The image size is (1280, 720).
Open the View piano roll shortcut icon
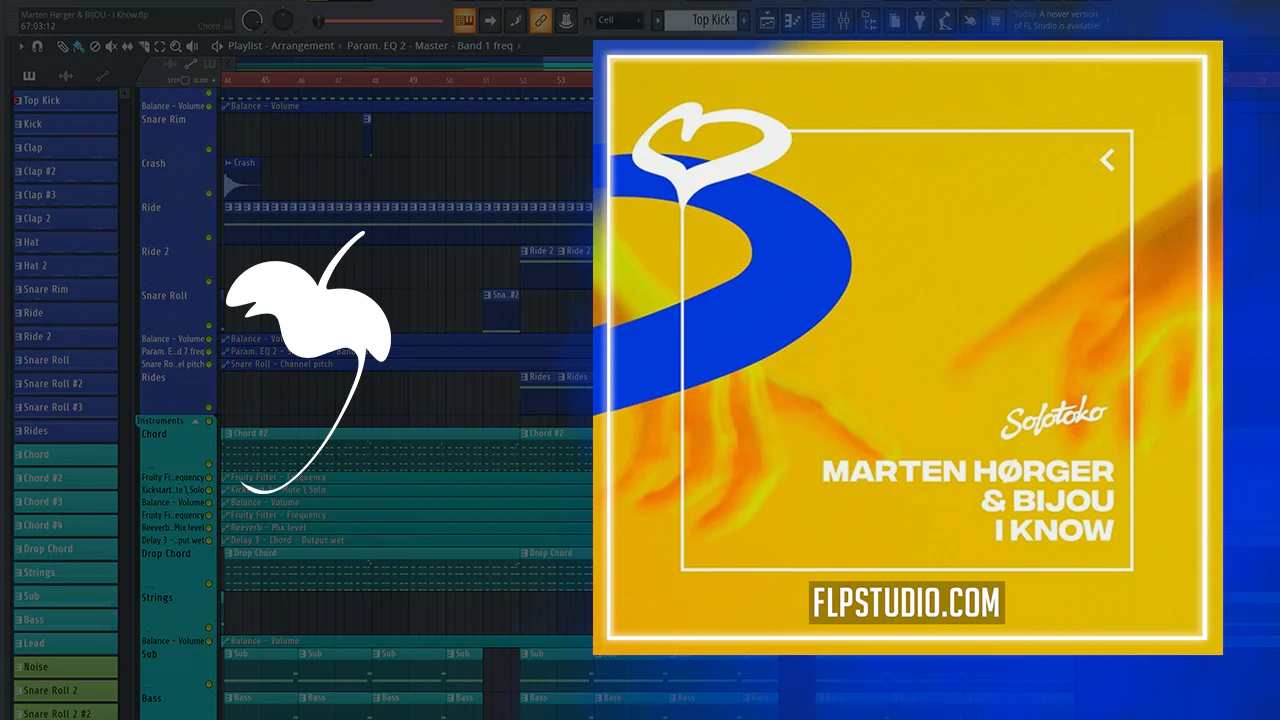pos(793,20)
